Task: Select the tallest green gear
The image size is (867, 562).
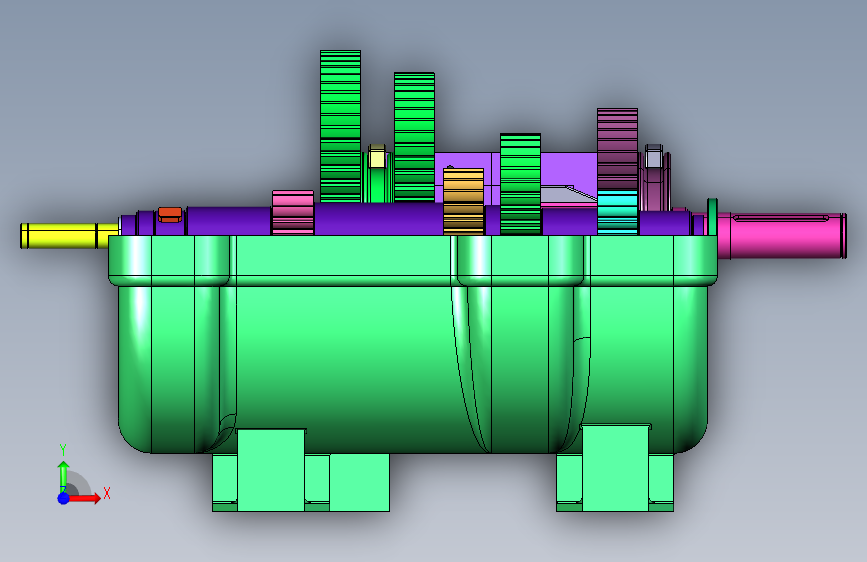Action: pos(341,126)
